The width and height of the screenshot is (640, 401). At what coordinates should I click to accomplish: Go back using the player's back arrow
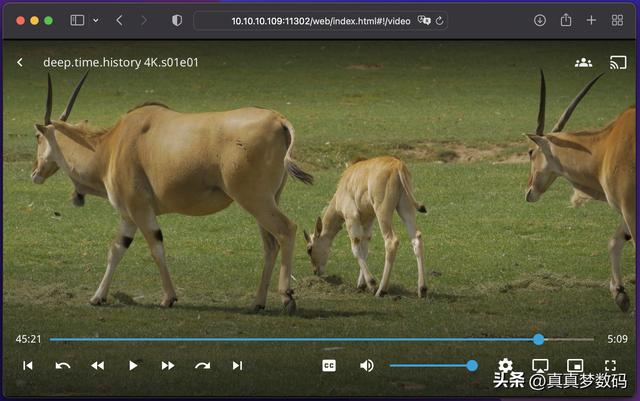(20, 62)
